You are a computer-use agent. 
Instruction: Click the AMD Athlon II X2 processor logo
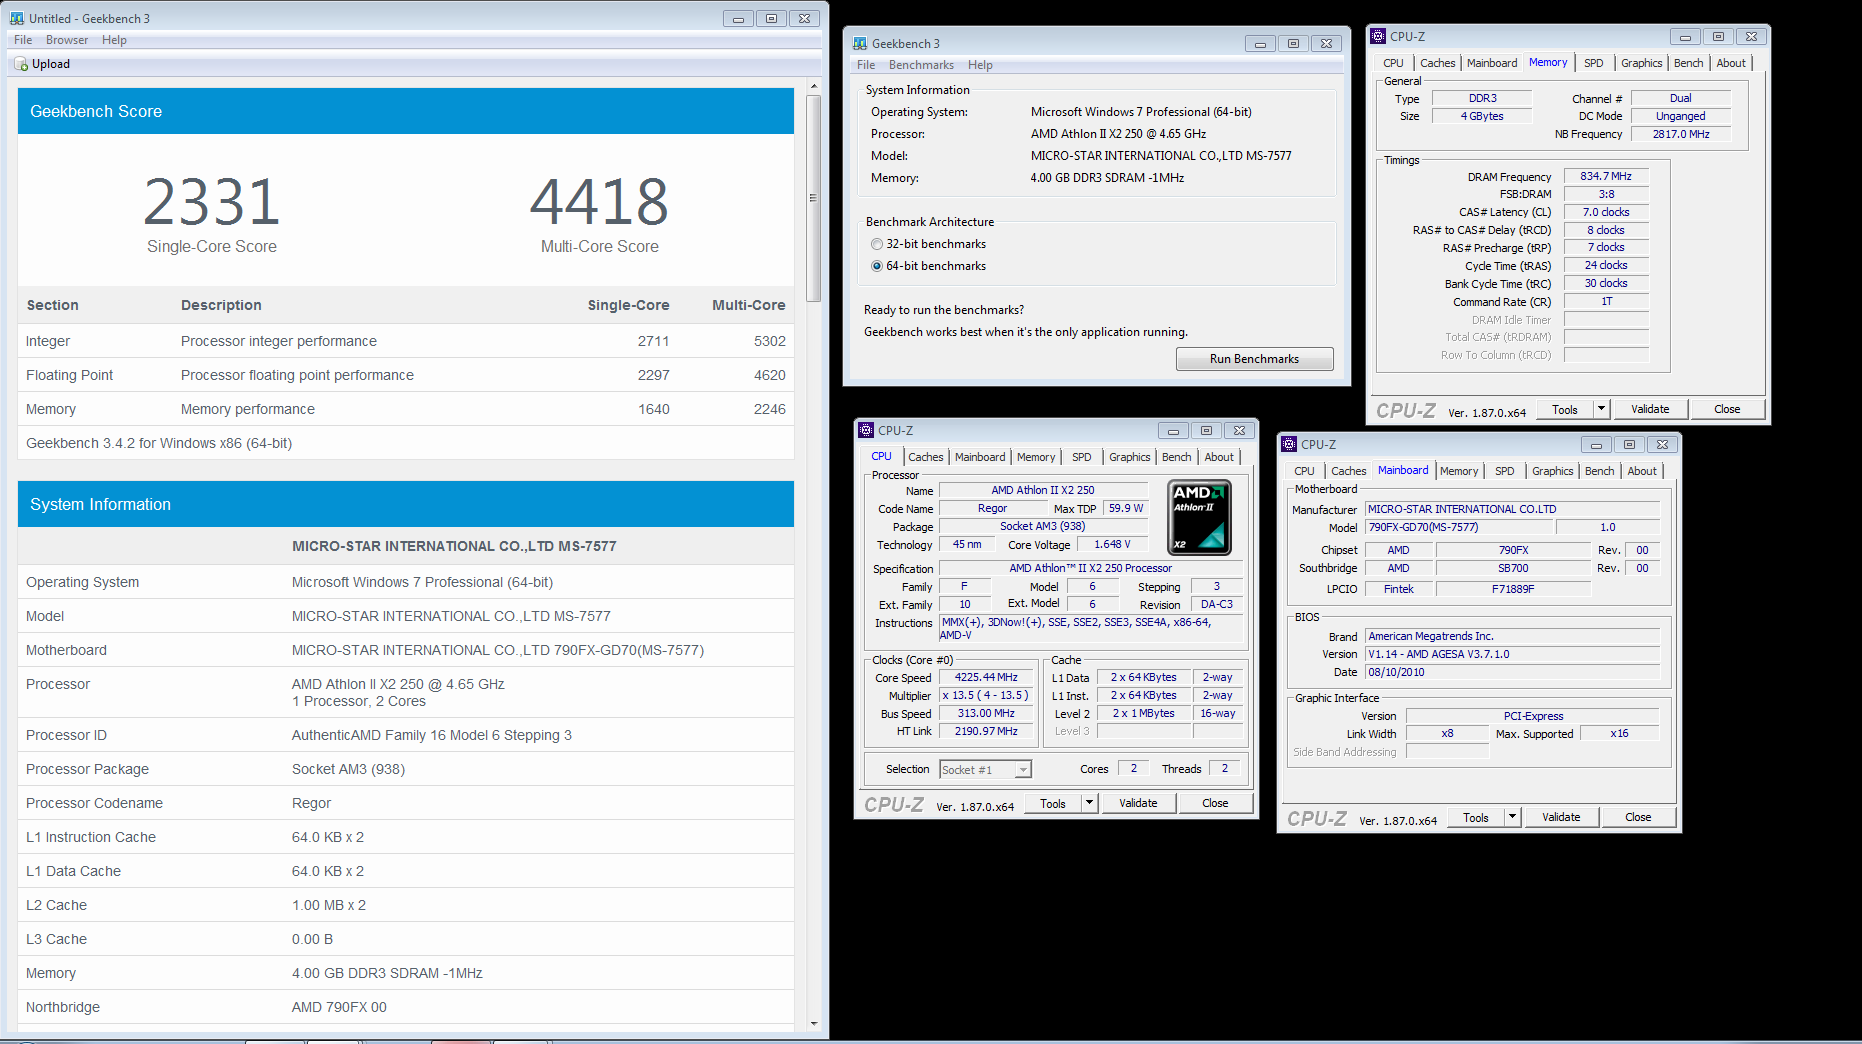coord(1199,517)
